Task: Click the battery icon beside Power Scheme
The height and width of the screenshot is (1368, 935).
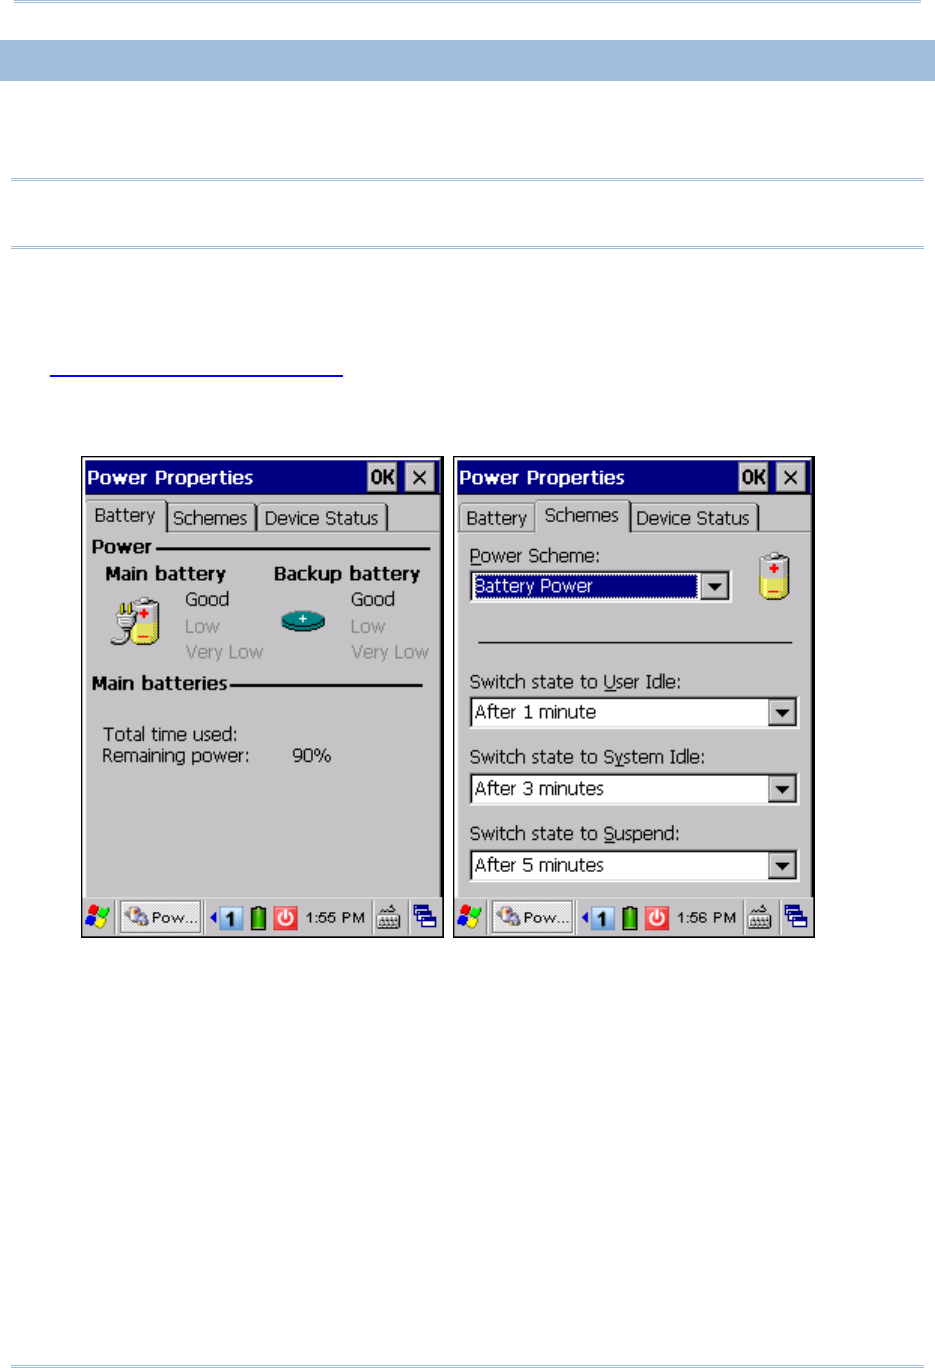Action: click(x=773, y=577)
